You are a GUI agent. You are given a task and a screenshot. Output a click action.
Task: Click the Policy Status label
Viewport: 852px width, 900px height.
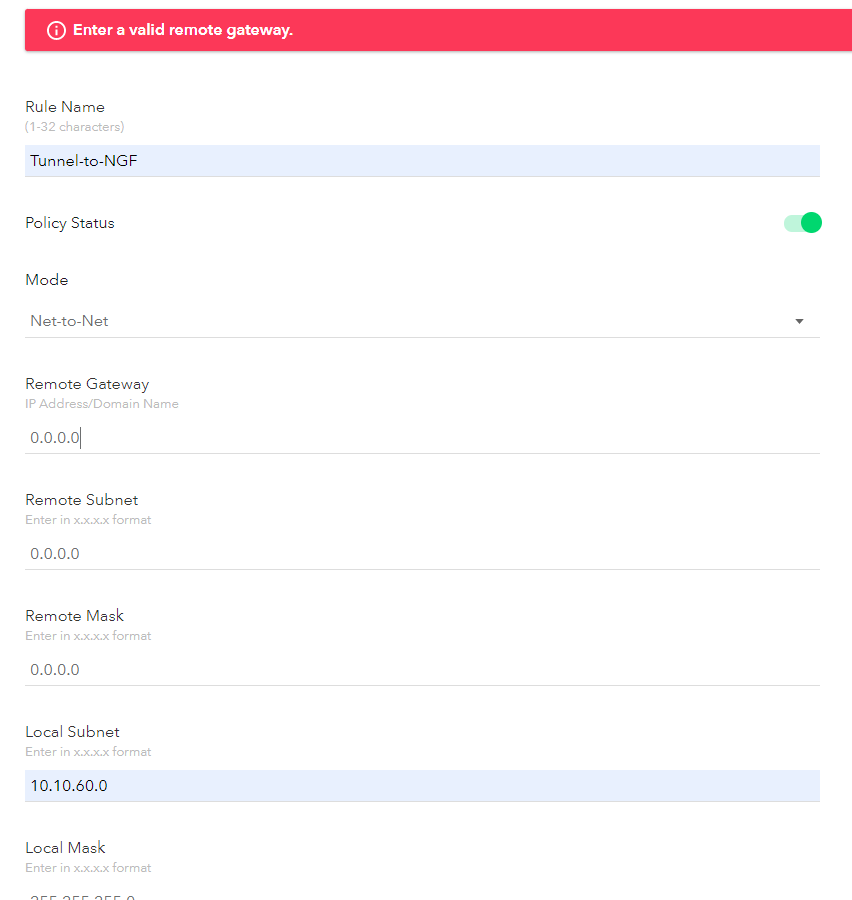pyautogui.click(x=70, y=223)
